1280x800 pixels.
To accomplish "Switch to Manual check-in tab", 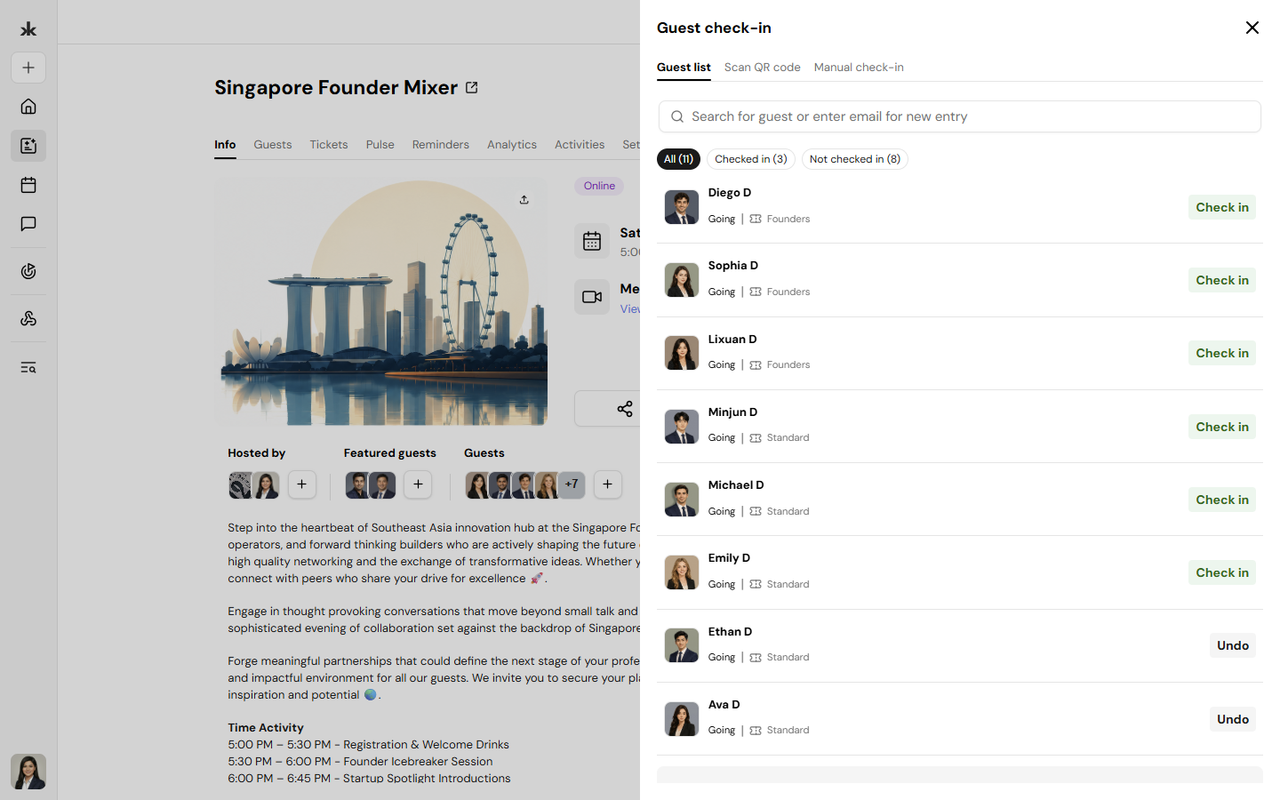I will pyautogui.click(x=859, y=67).
